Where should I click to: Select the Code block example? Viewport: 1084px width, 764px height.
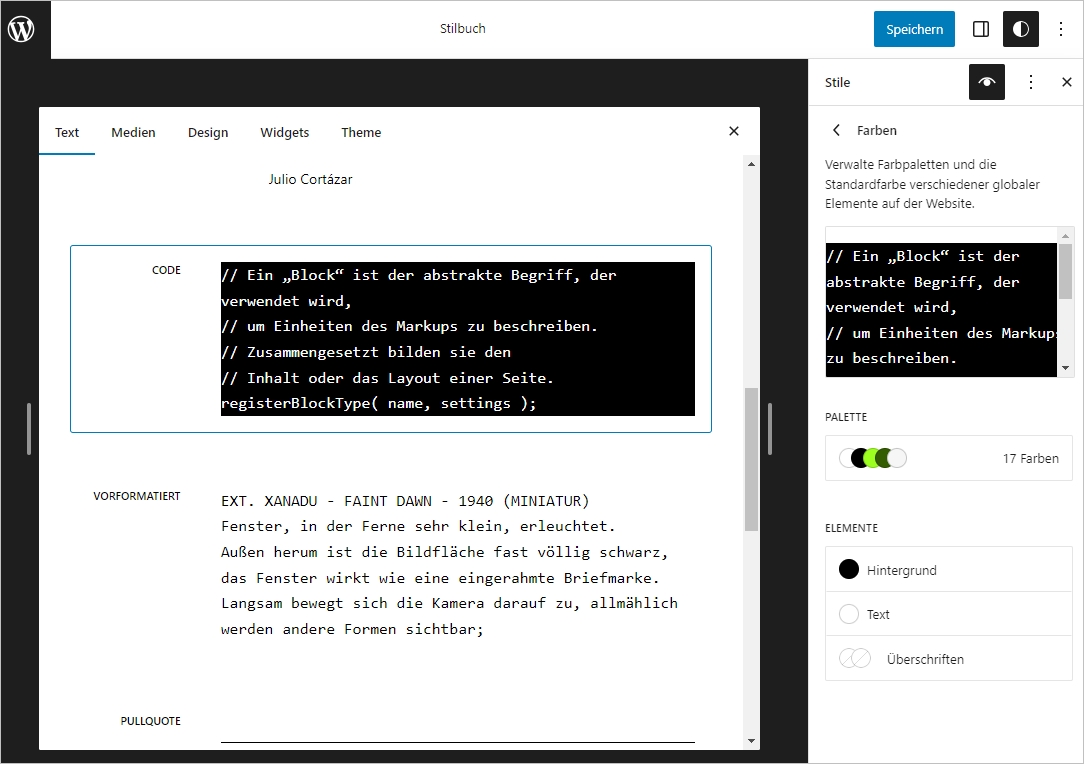point(390,339)
